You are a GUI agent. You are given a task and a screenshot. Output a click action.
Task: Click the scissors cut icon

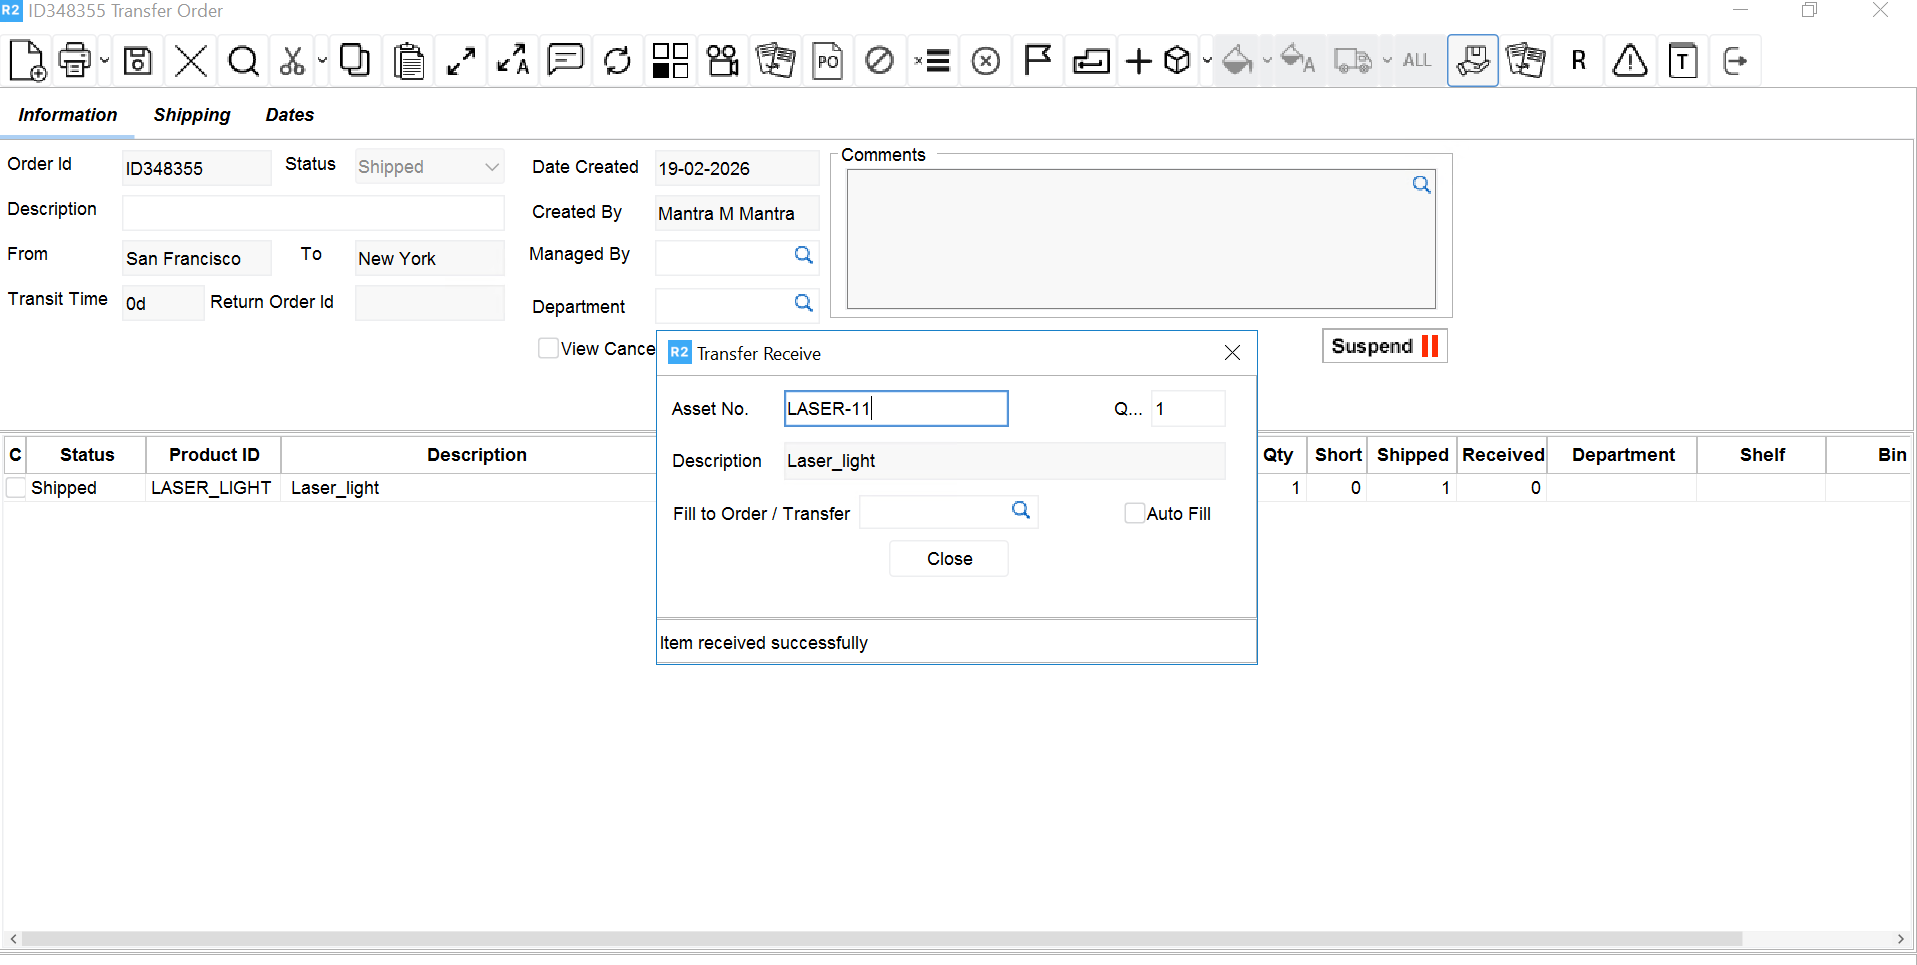click(x=292, y=61)
